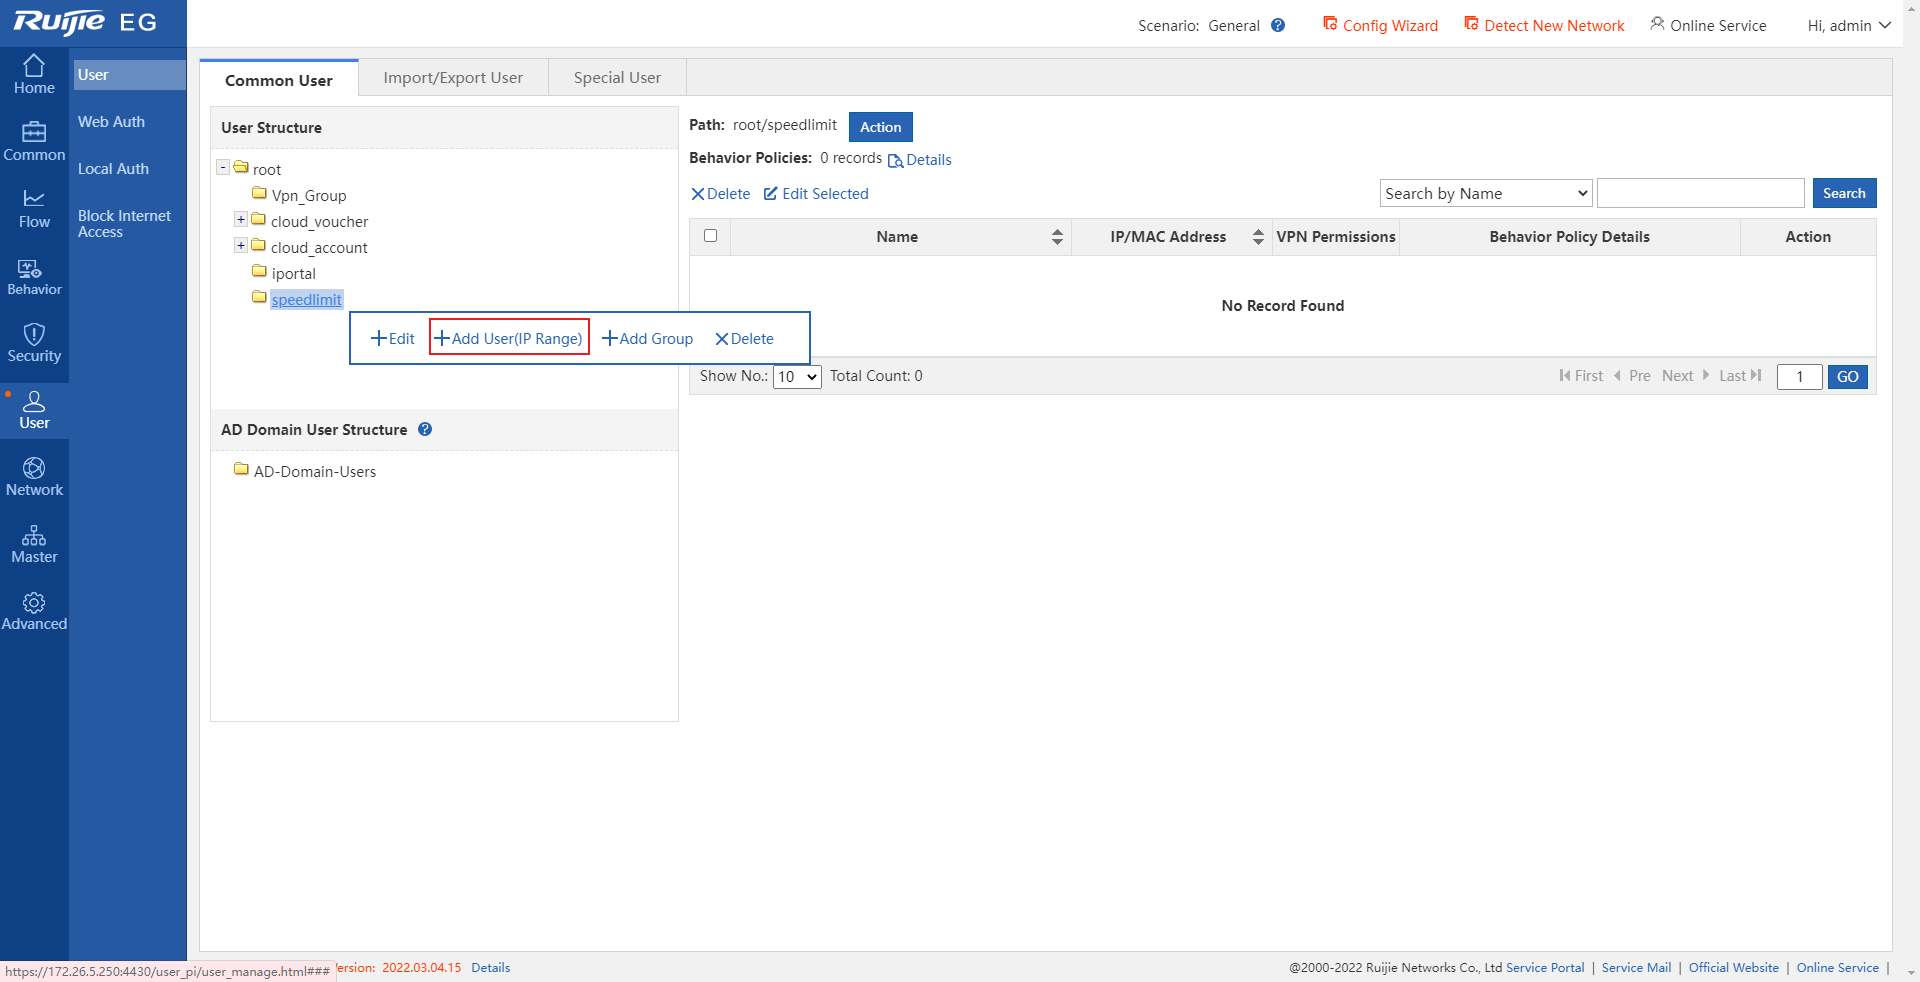Click the Search button

point(1844,193)
